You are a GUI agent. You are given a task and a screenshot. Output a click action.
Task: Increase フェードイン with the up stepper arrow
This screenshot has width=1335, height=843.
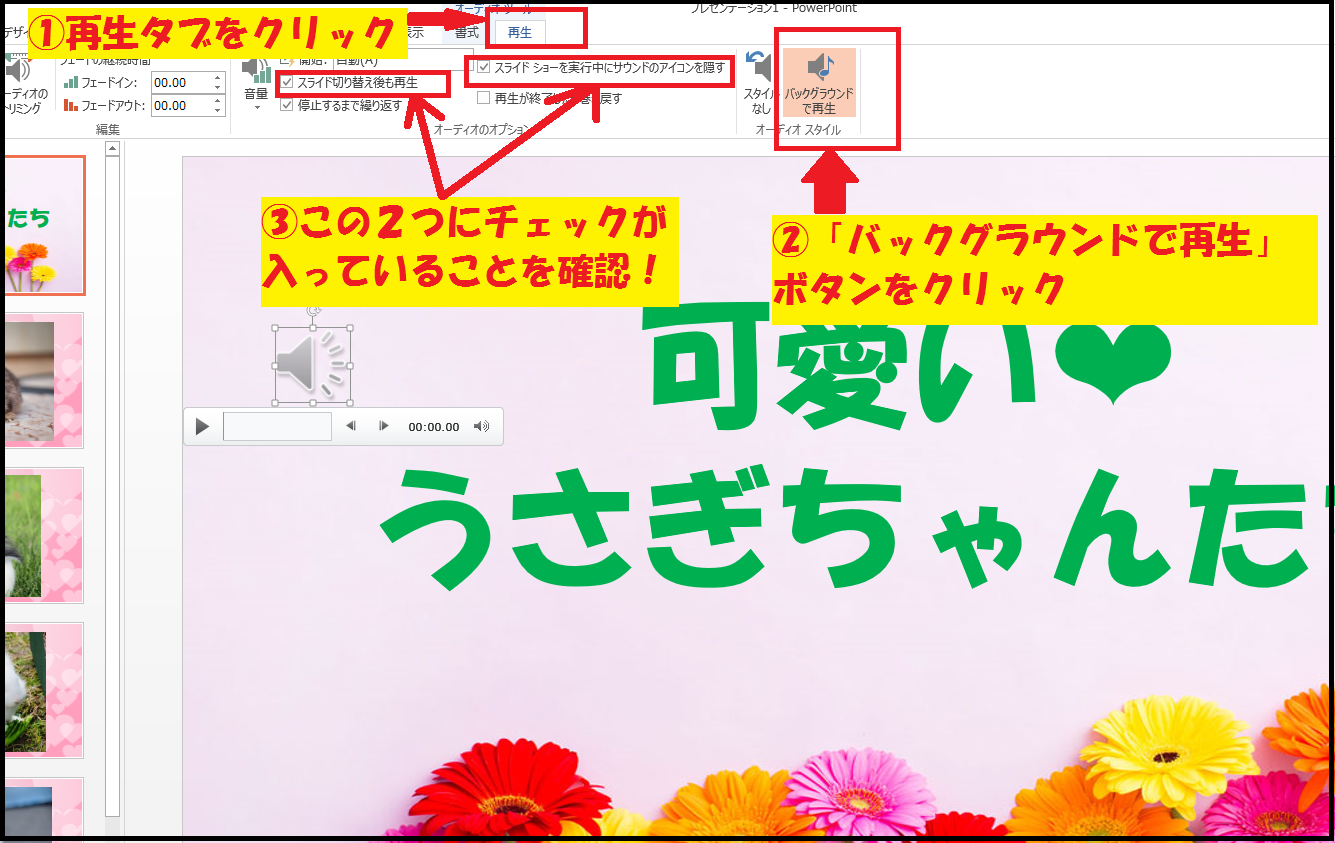pos(218,77)
